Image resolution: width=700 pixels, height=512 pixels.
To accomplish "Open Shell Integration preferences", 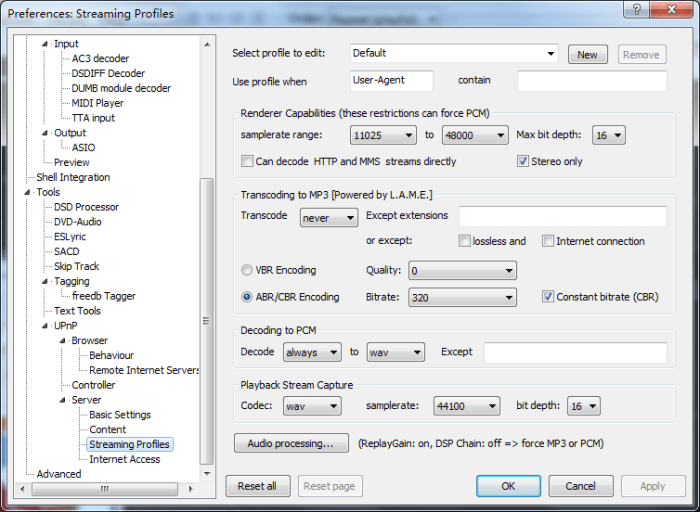I will click(x=73, y=177).
